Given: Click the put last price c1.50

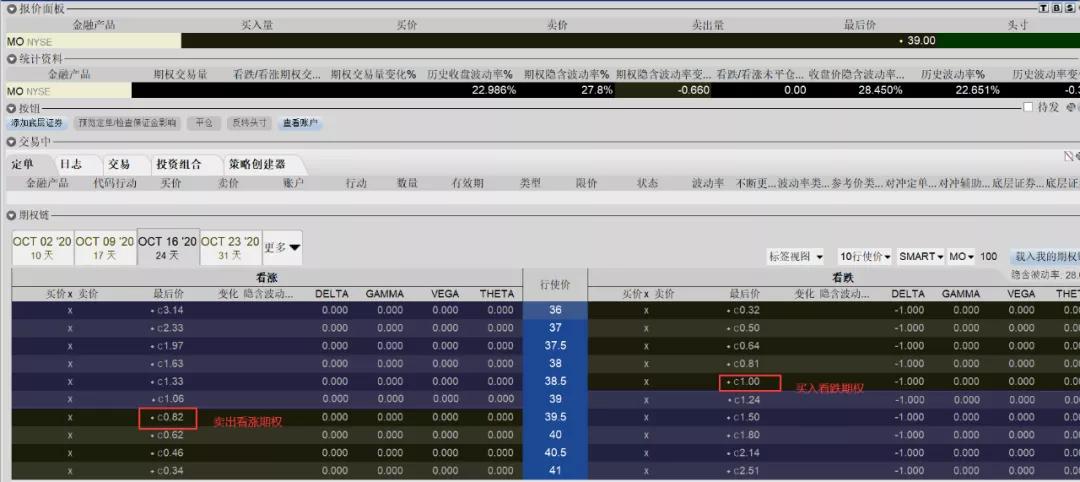Looking at the screenshot, I should click(x=746, y=417).
